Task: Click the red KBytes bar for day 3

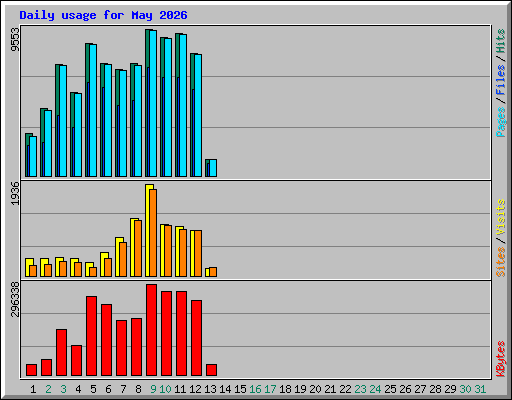Action: point(61,352)
